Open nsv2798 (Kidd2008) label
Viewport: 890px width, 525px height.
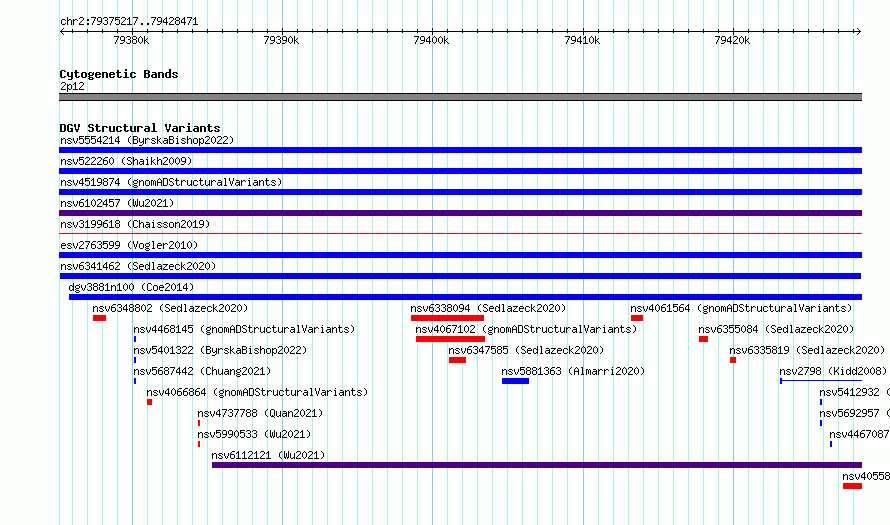click(833, 371)
